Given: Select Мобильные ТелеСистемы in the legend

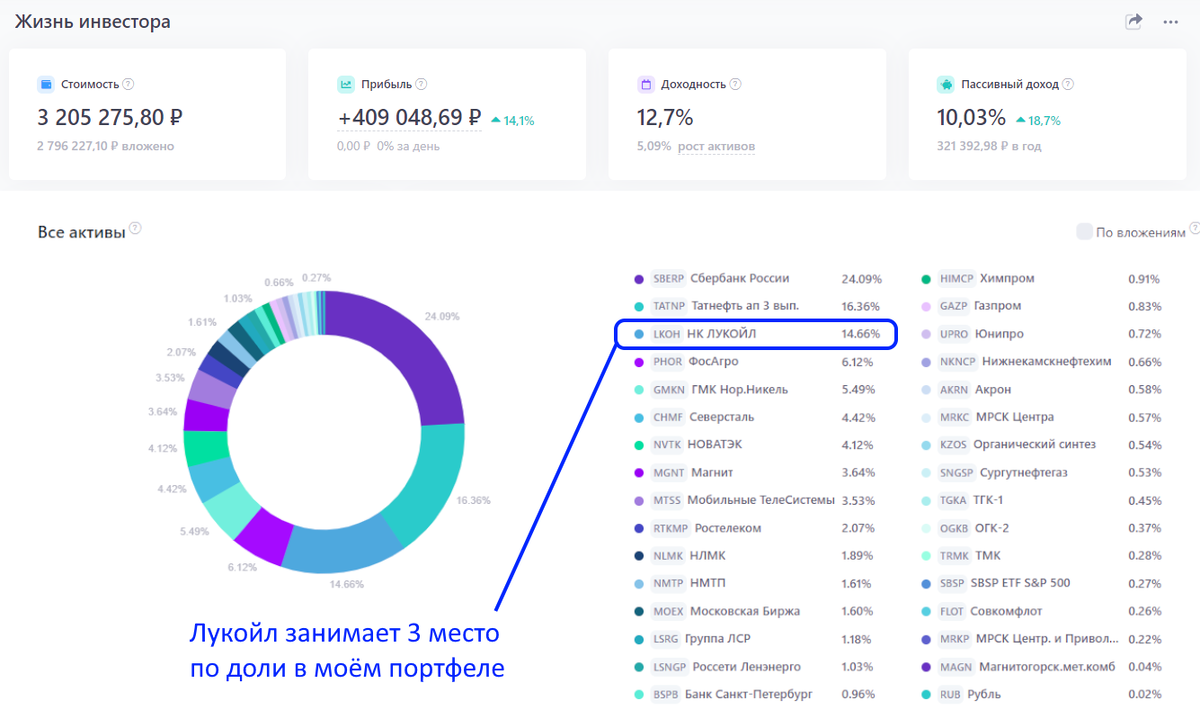Looking at the screenshot, I should (761, 500).
